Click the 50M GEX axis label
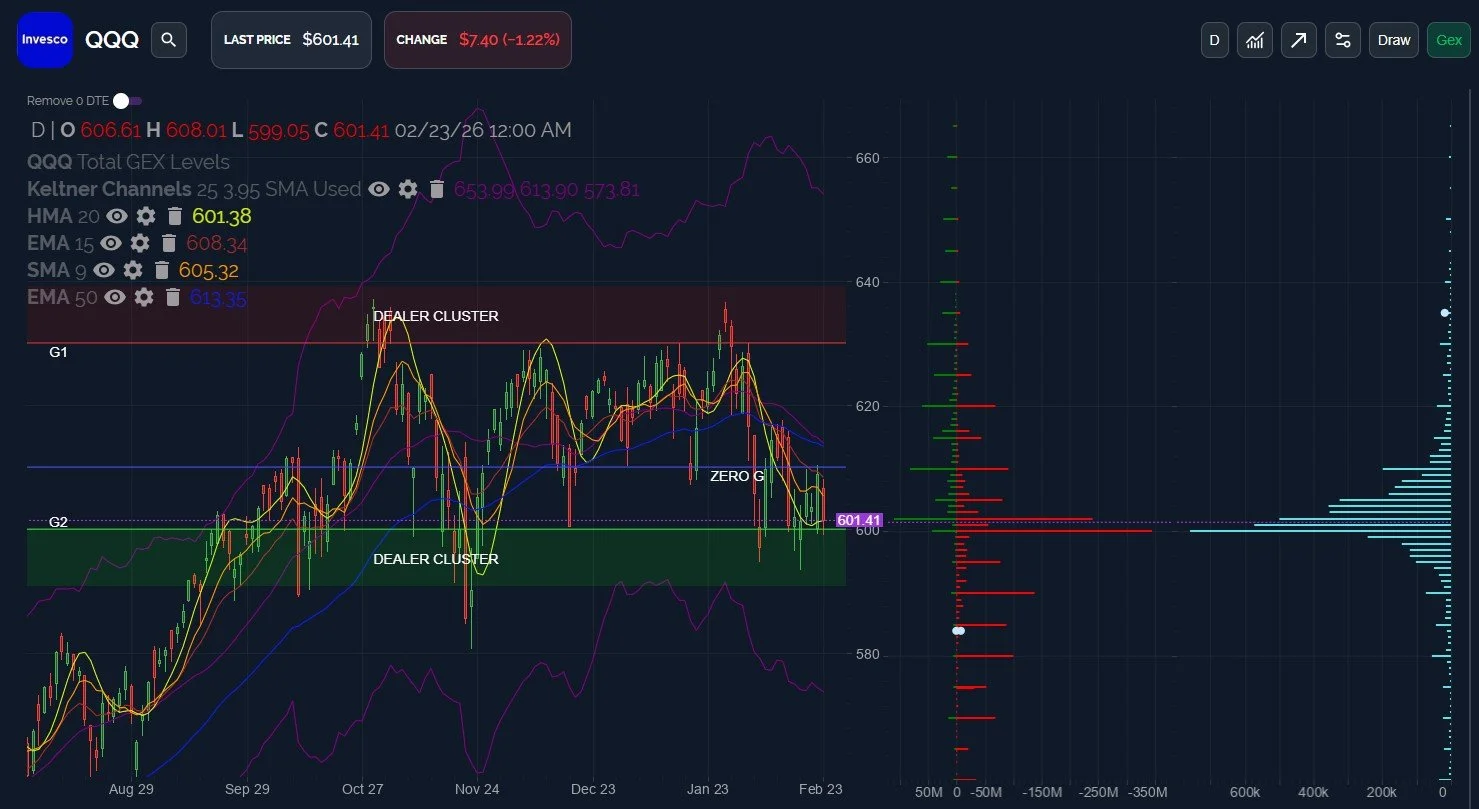The image size is (1479, 809). 929,792
